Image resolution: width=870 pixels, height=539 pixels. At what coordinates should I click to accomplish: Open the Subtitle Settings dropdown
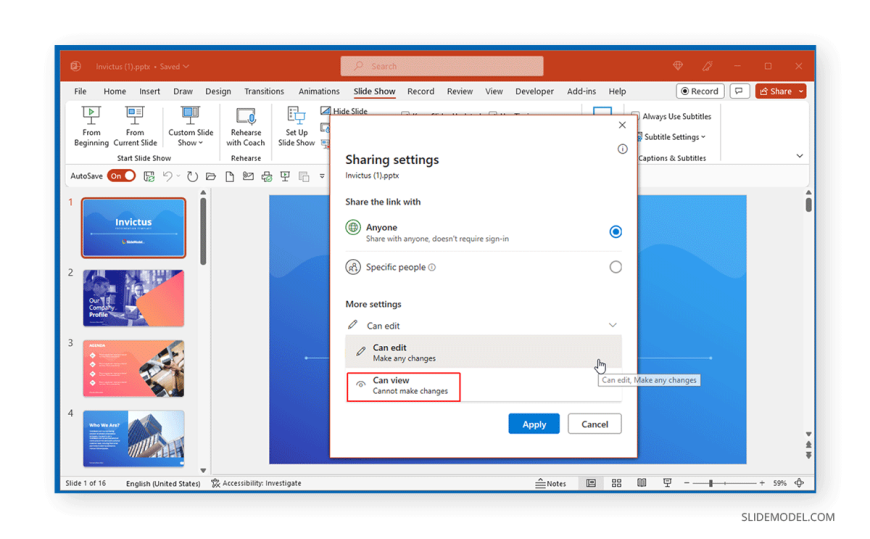coord(674,137)
